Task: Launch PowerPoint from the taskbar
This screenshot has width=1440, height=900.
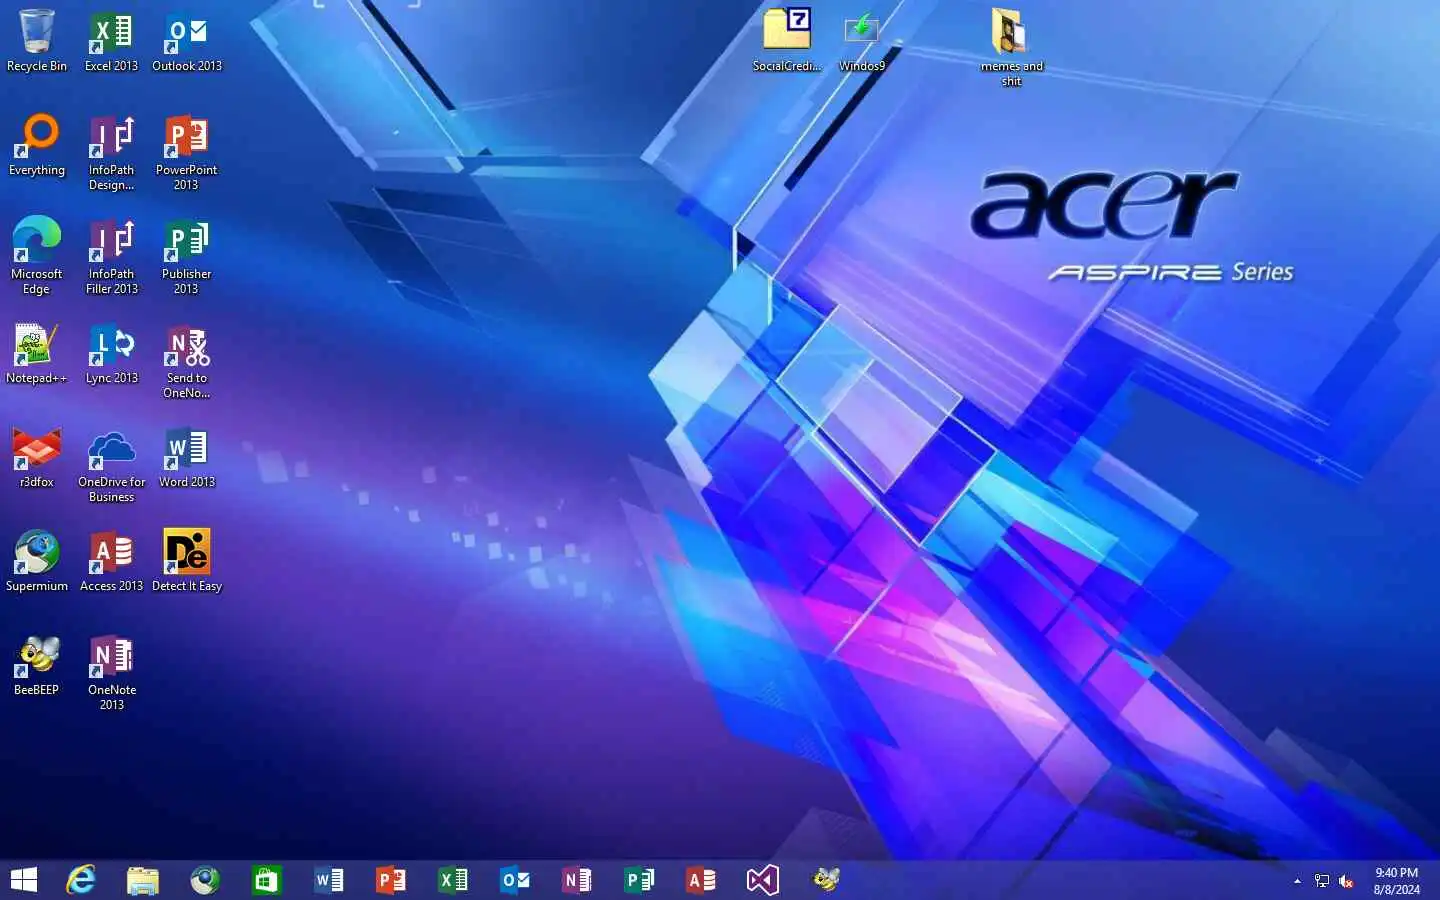Action: [x=391, y=880]
